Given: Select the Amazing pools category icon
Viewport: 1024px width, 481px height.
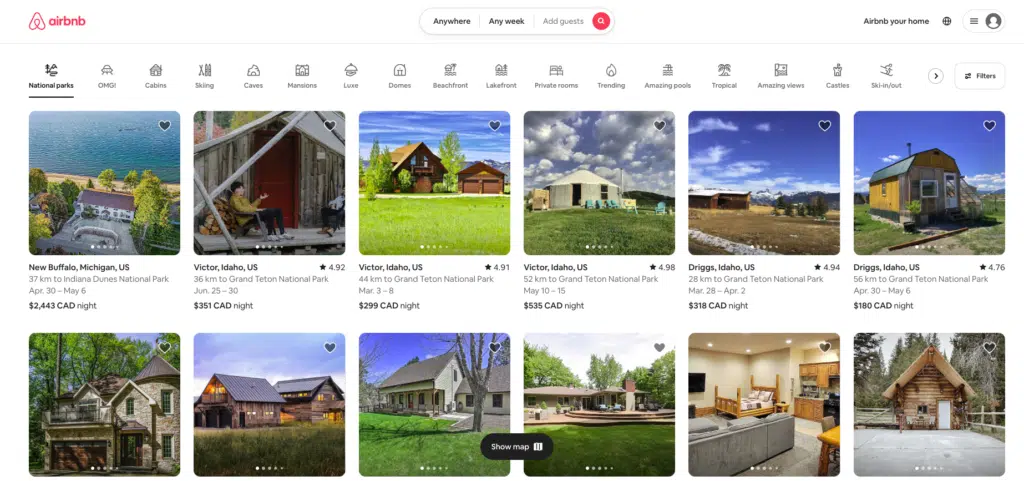Looking at the screenshot, I should 667,70.
